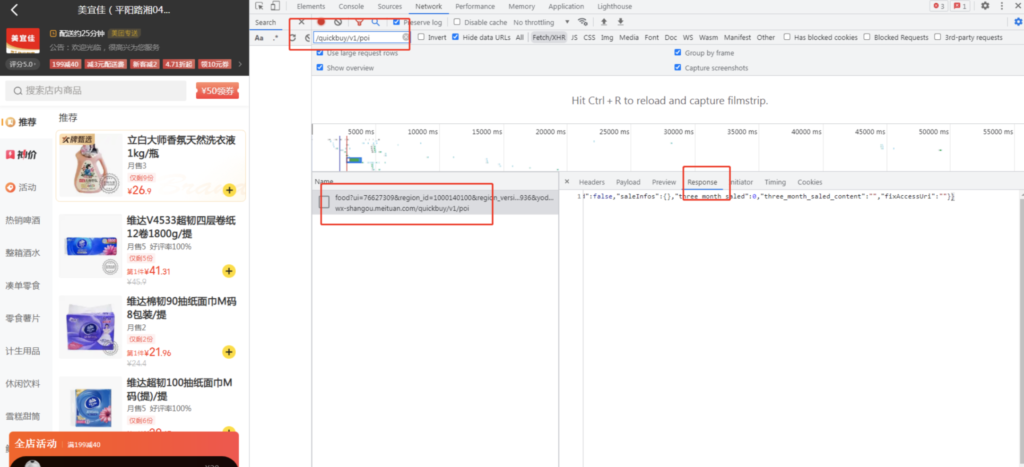
Task: Go back with the store page arrow
Action: click(x=14, y=11)
